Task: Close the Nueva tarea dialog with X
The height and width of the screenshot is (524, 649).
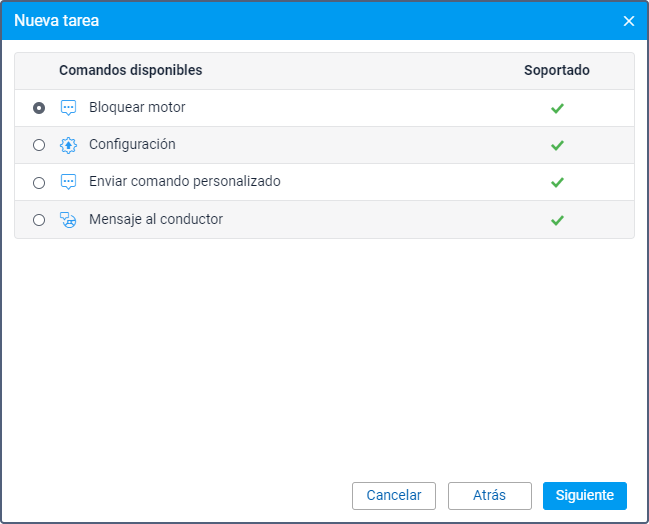Action: pyautogui.click(x=629, y=21)
